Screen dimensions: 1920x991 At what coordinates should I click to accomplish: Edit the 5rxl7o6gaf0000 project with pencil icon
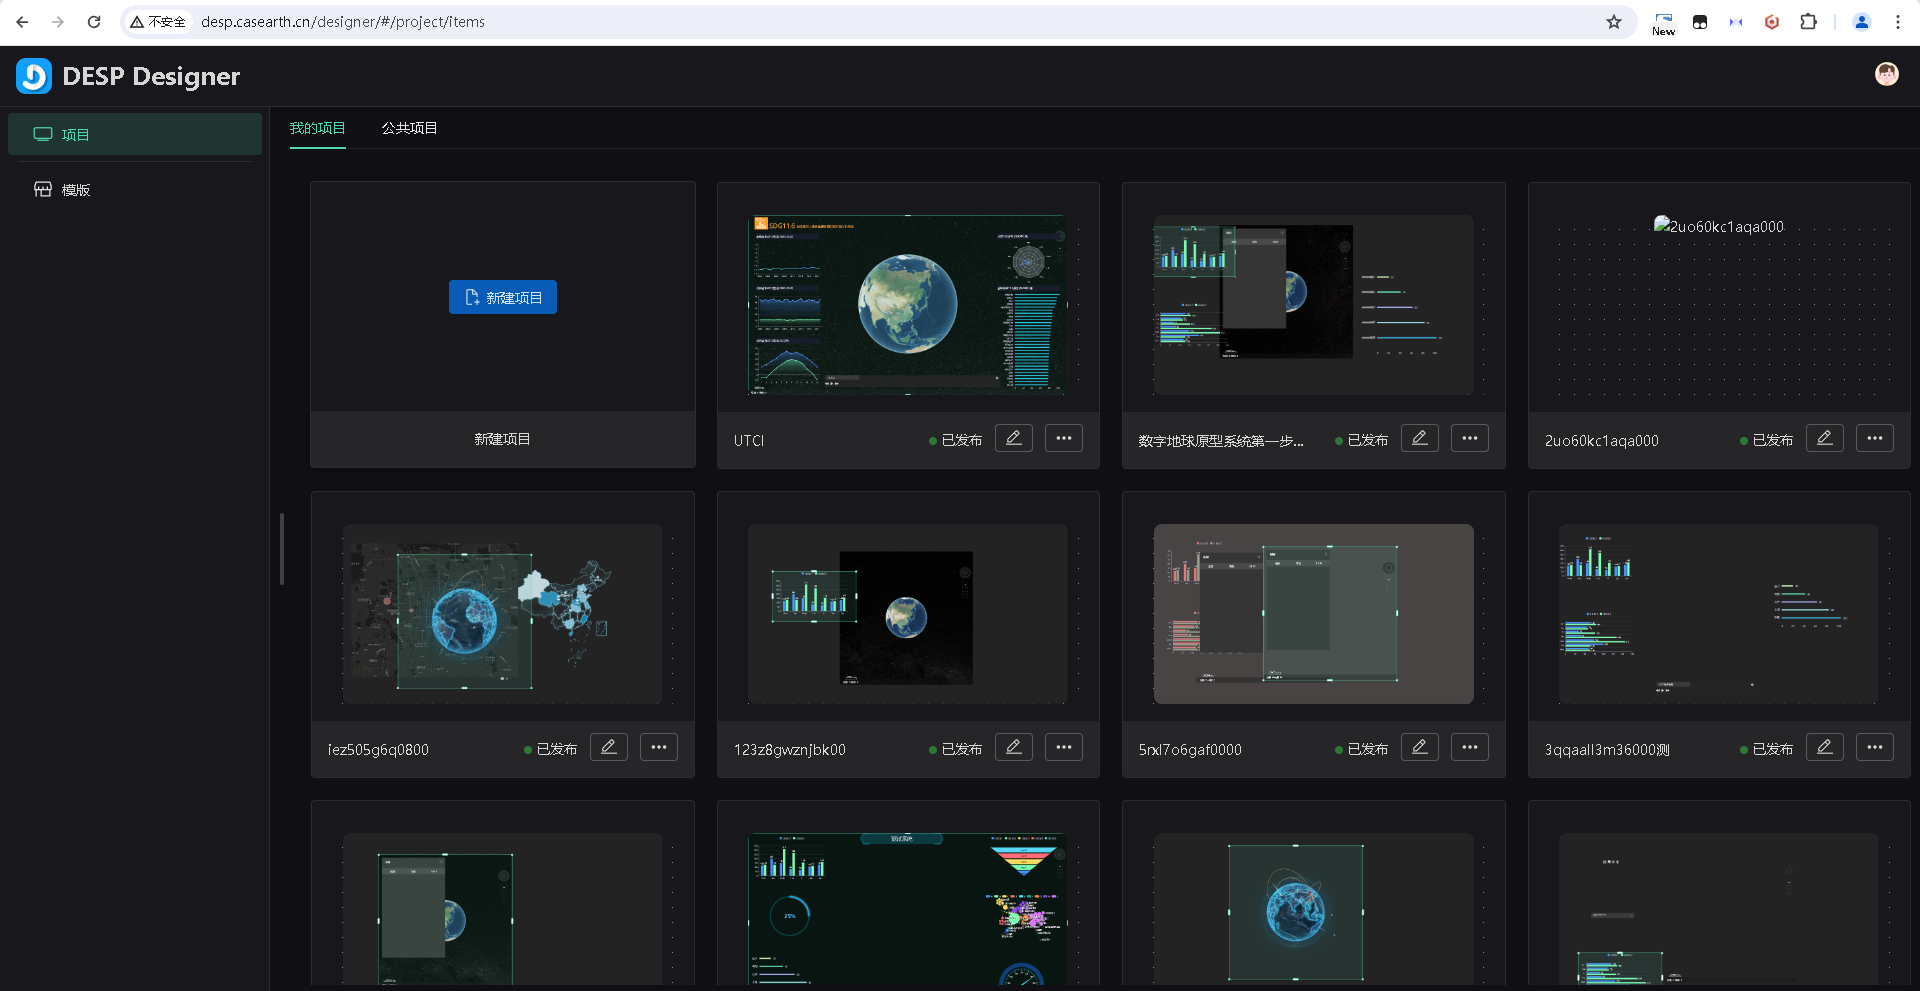(x=1419, y=747)
